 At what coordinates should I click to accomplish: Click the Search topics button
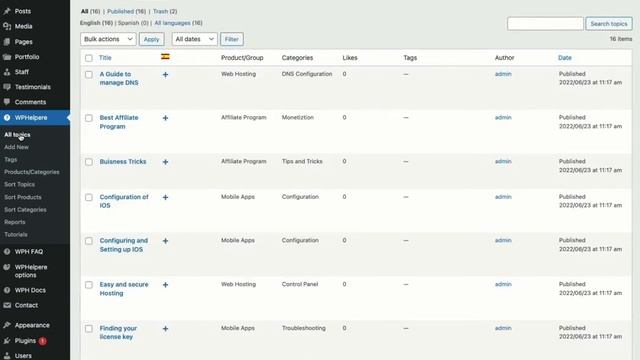pyautogui.click(x=609, y=24)
